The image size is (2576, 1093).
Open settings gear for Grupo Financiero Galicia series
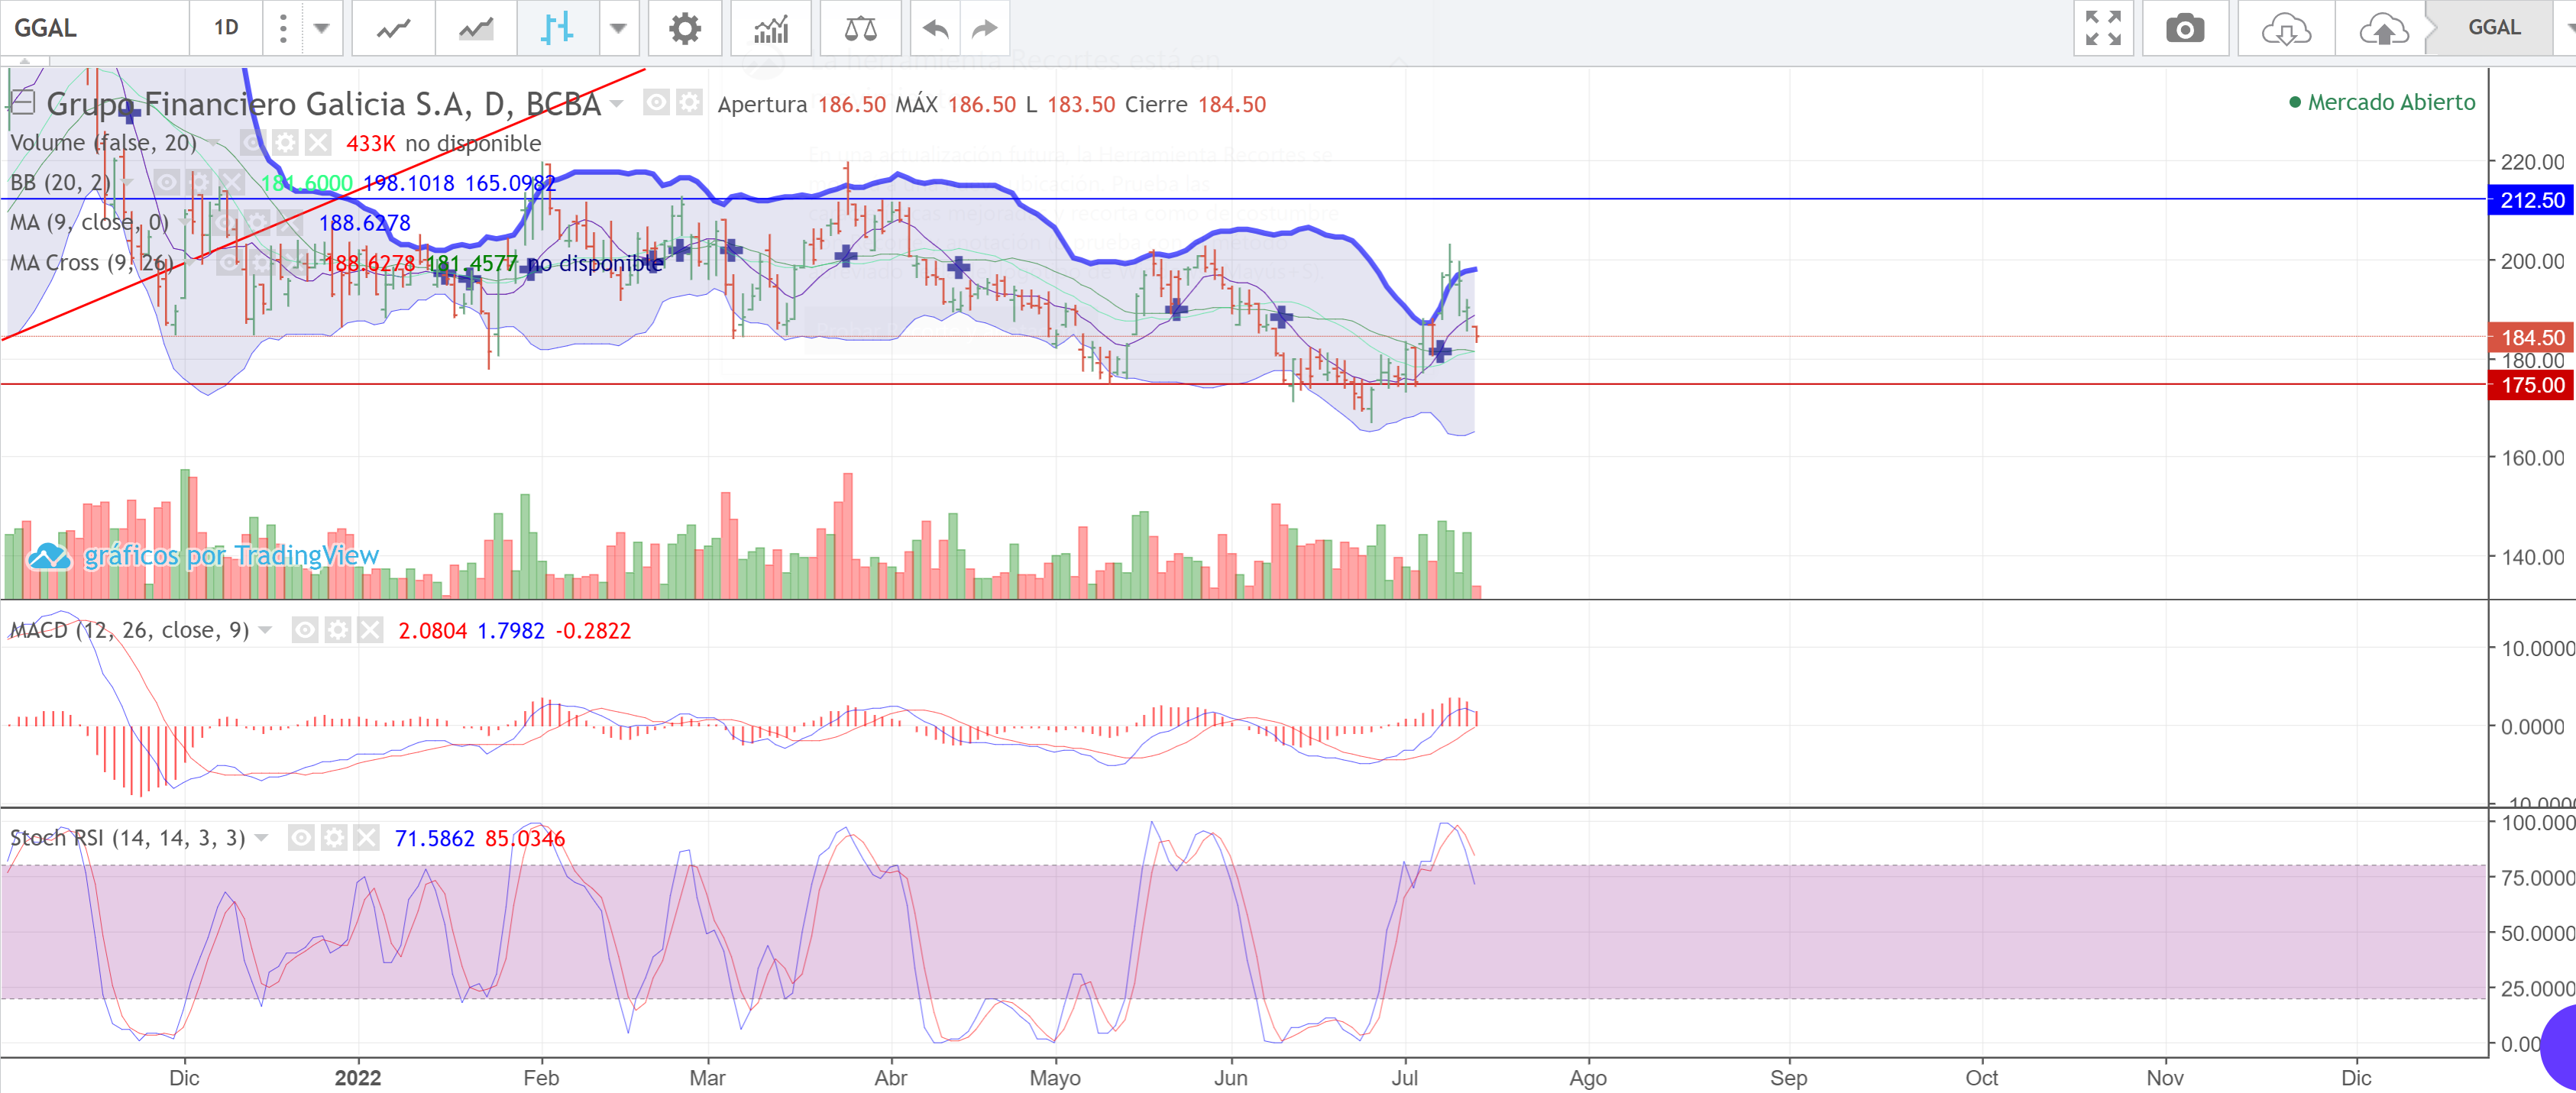pos(689,102)
